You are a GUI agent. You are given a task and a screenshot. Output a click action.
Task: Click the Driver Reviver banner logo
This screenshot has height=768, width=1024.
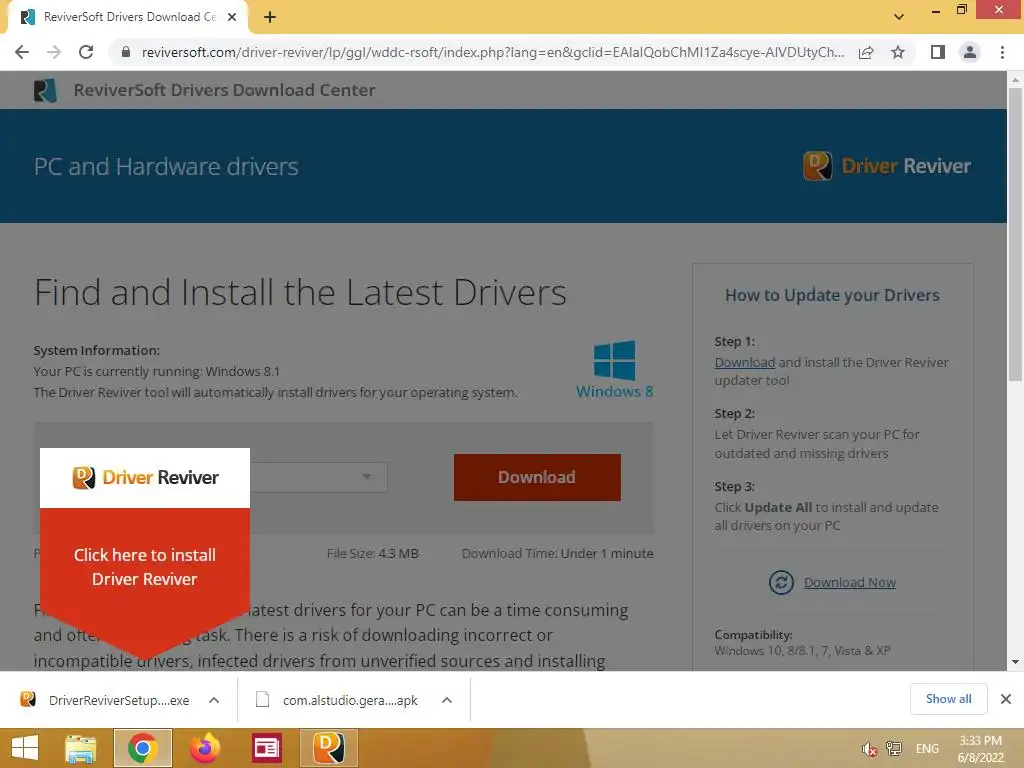tap(886, 166)
